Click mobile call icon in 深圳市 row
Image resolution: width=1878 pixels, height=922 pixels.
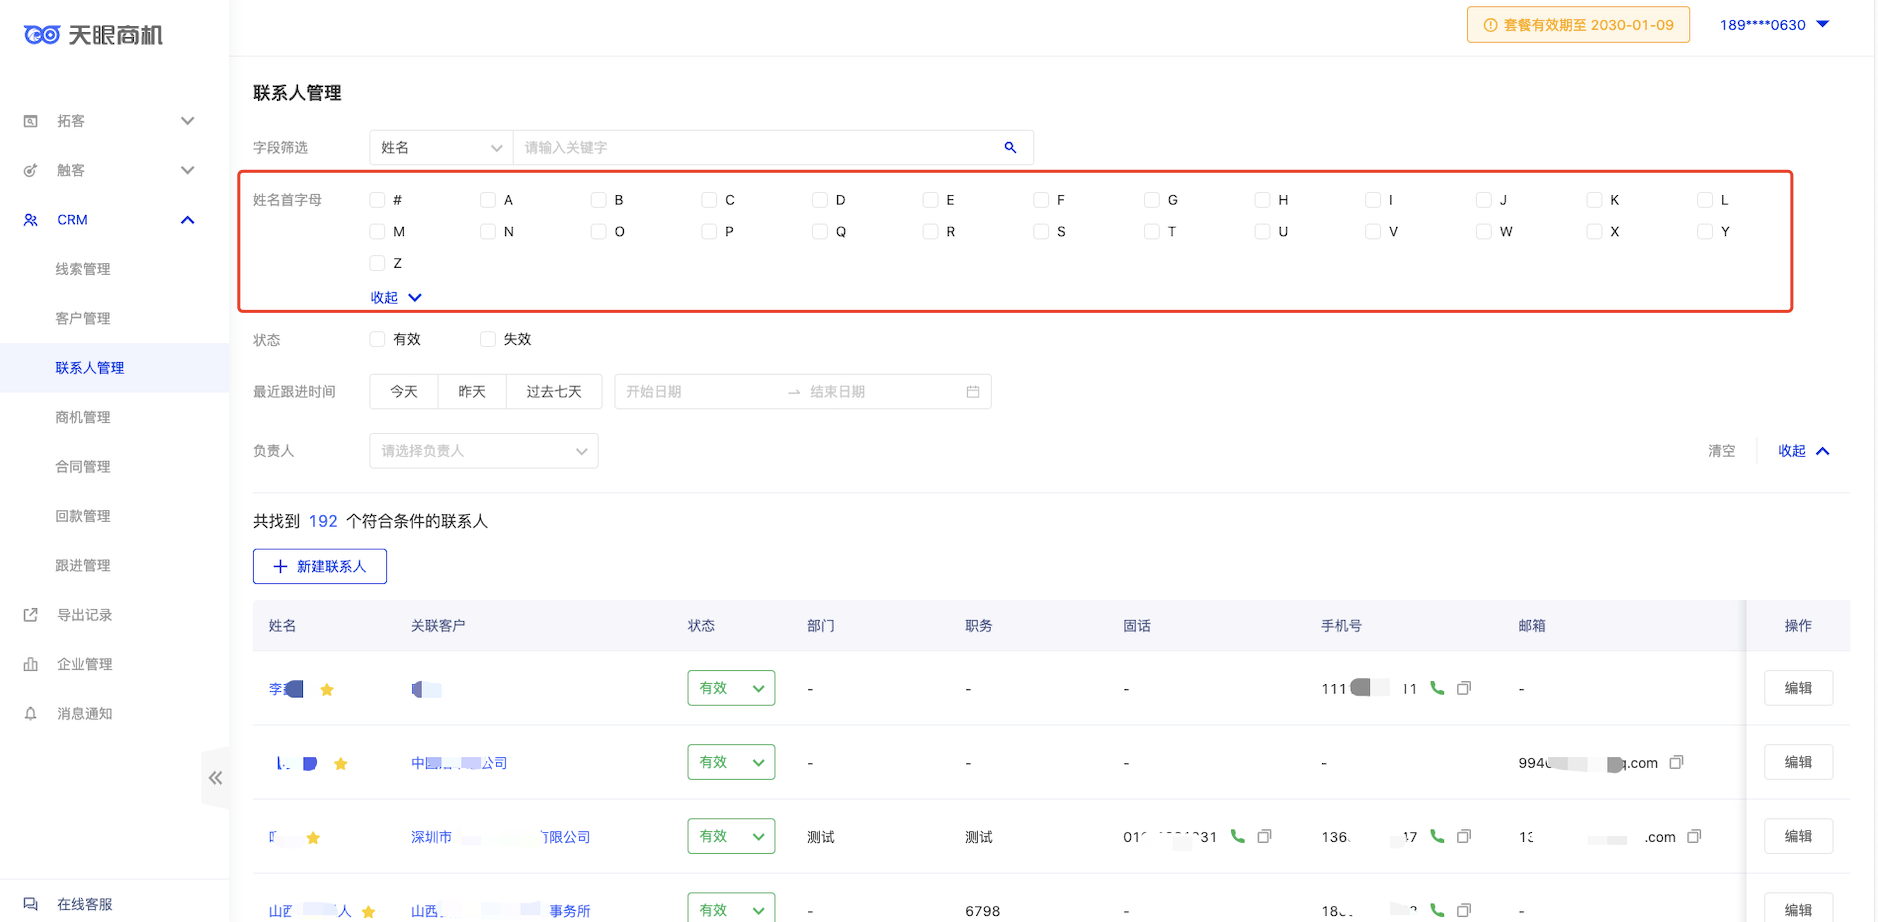(1437, 836)
